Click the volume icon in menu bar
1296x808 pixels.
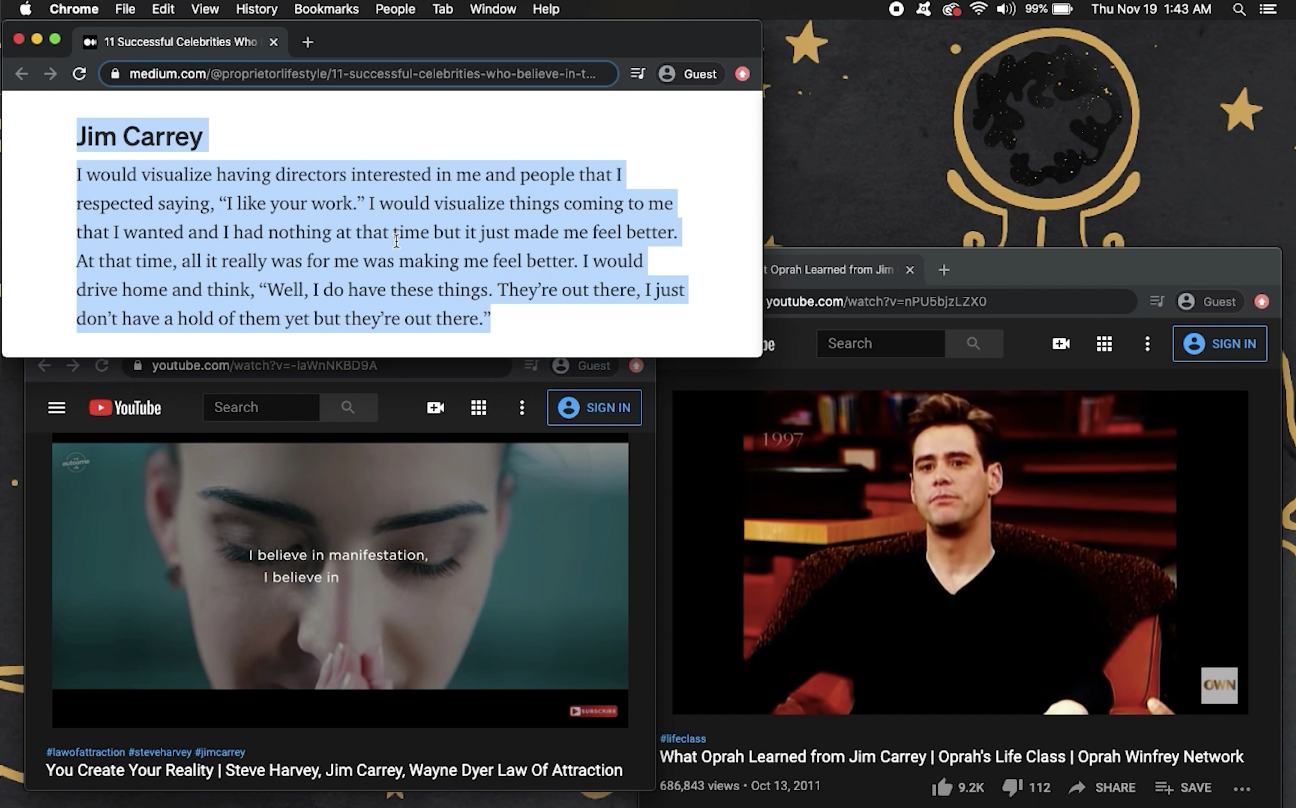[x=1005, y=9]
